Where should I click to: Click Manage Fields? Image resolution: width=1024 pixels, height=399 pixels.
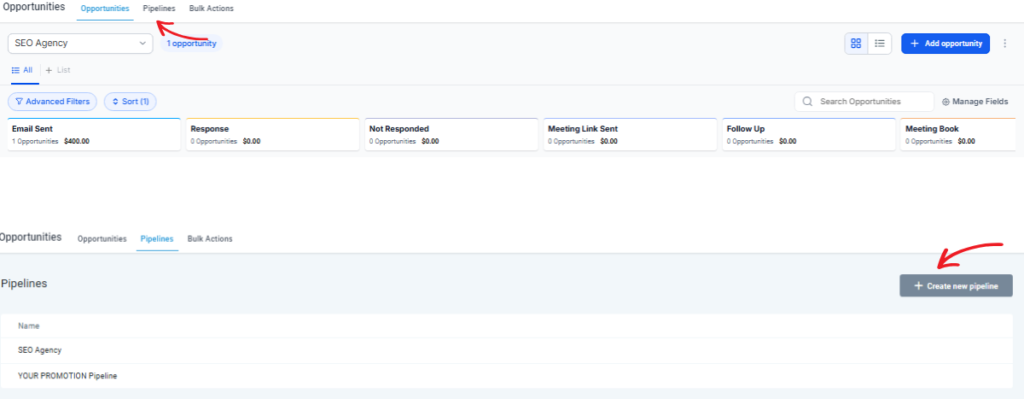pyautogui.click(x=975, y=102)
